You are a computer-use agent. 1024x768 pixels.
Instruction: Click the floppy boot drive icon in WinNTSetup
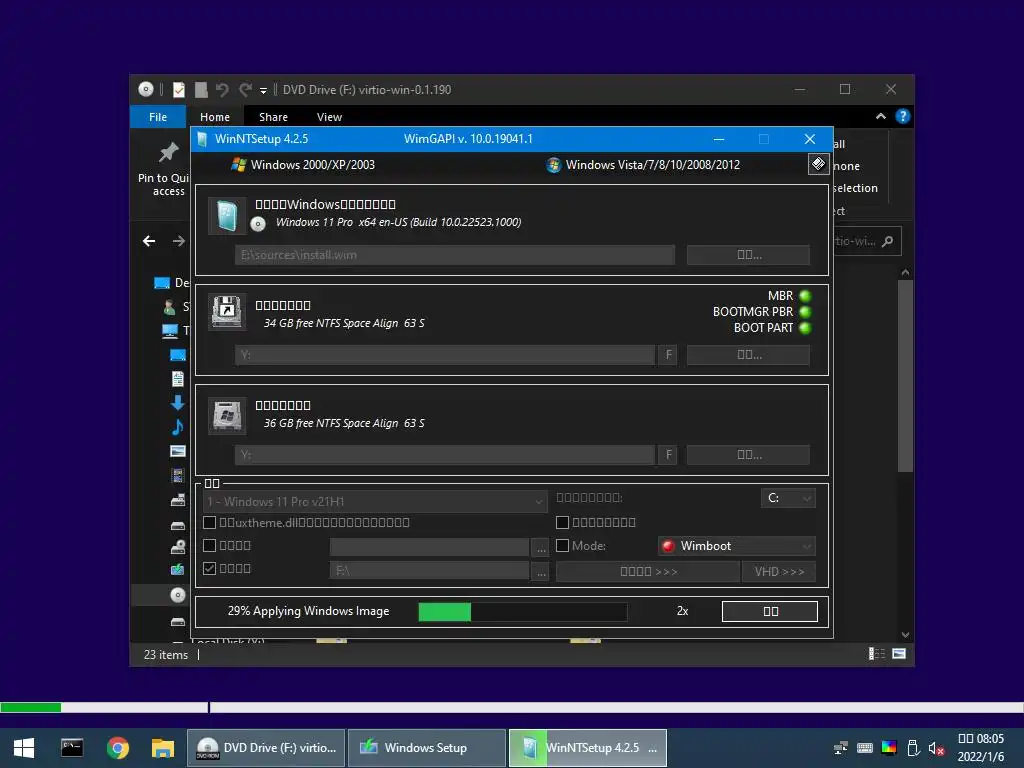pyautogui.click(x=227, y=312)
